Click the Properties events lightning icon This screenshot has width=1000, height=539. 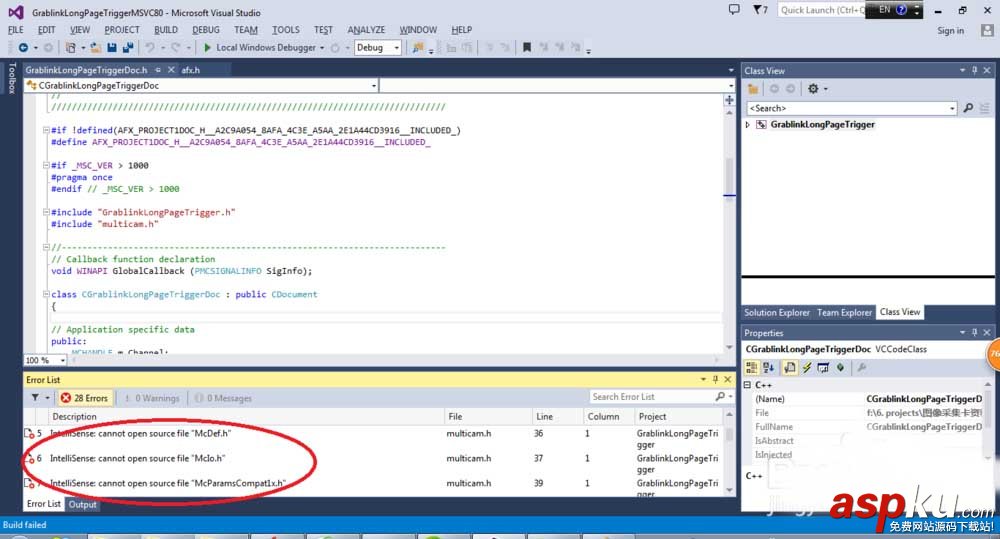point(806,367)
